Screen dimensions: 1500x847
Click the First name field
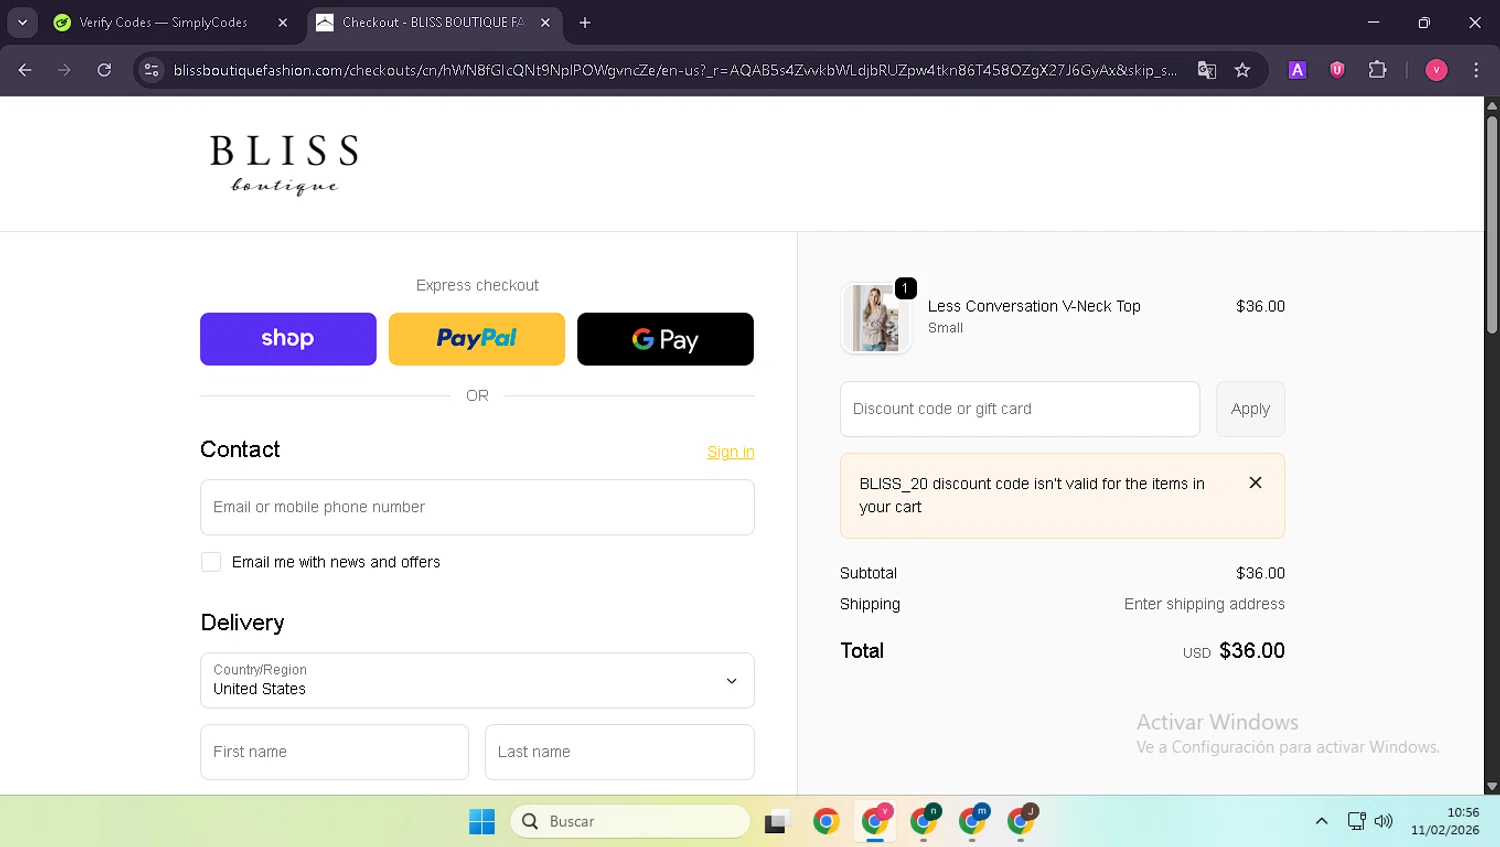[334, 752]
